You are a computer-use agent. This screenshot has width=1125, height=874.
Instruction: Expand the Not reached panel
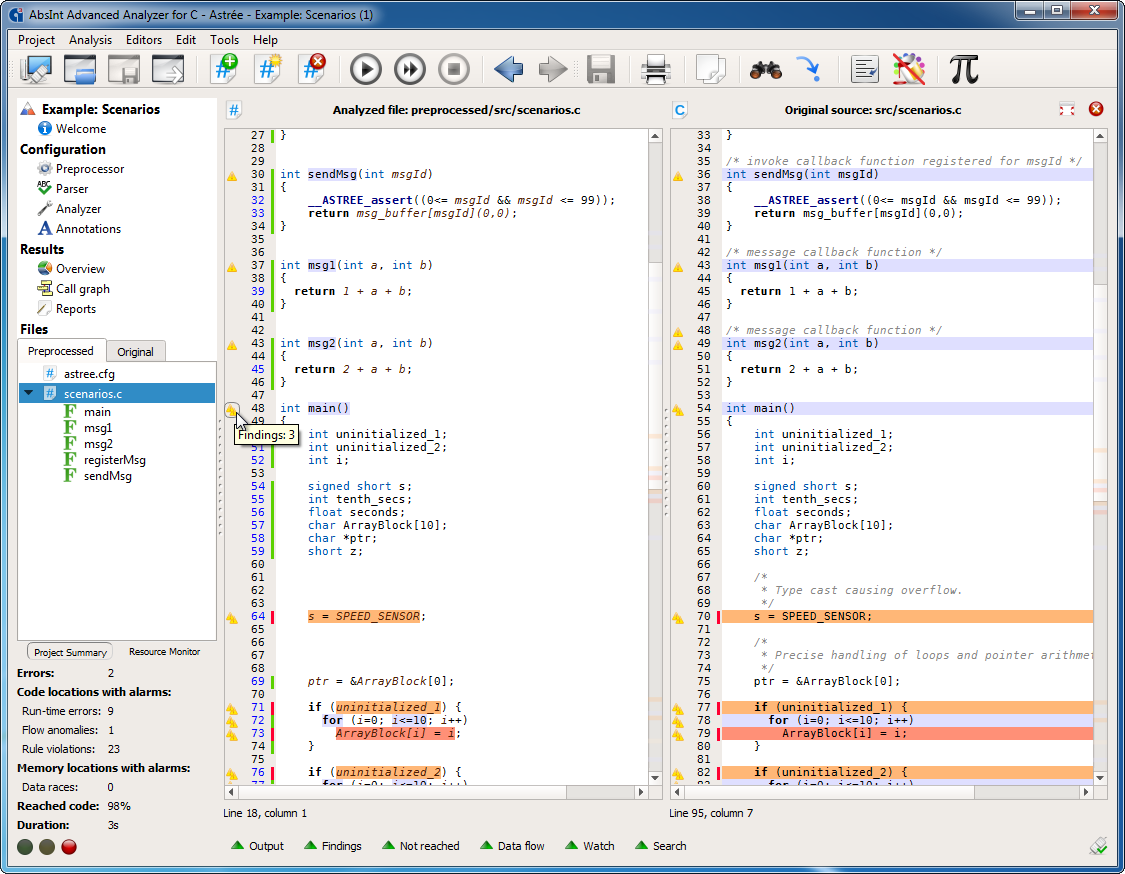[x=420, y=846]
